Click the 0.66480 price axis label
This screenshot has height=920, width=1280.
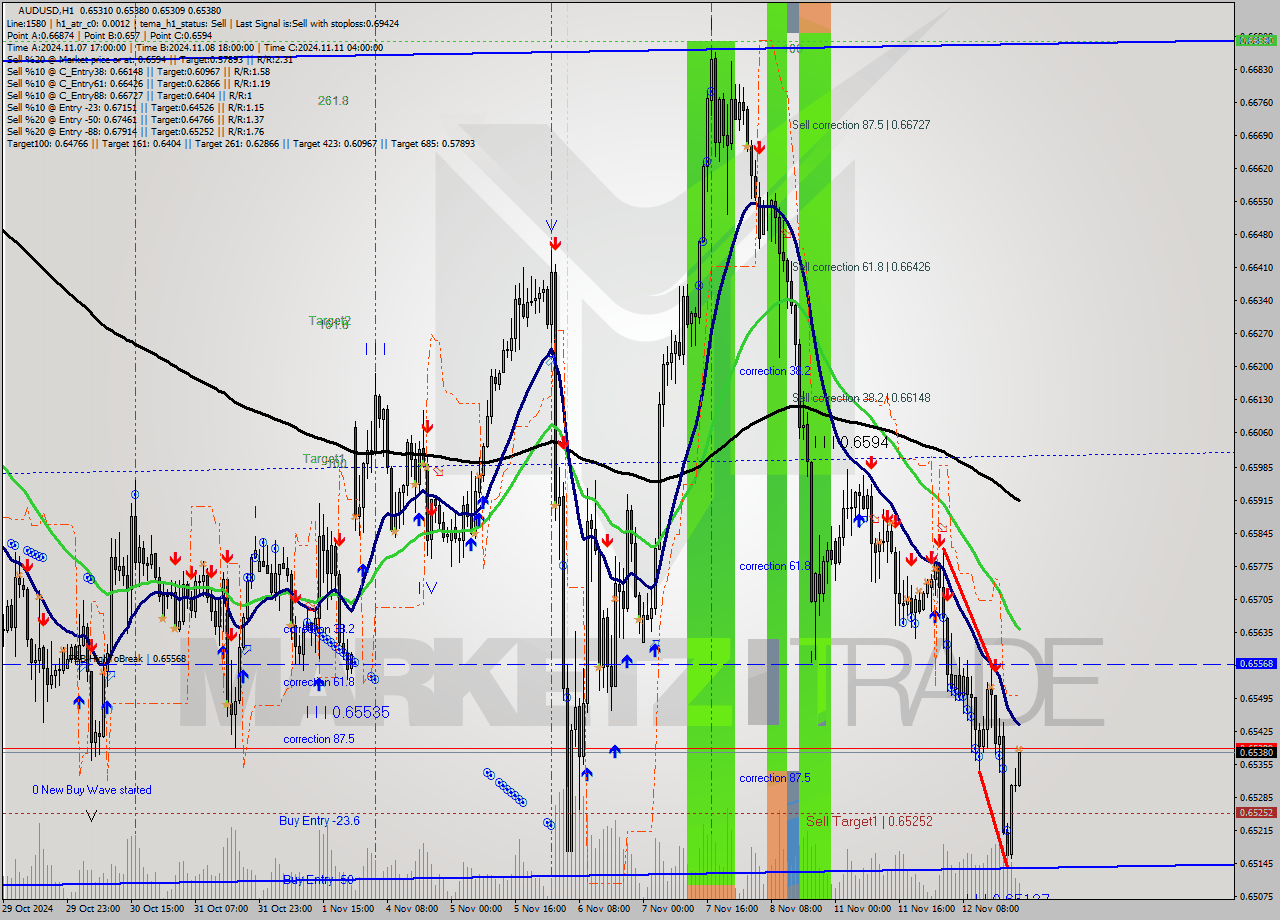1256,234
